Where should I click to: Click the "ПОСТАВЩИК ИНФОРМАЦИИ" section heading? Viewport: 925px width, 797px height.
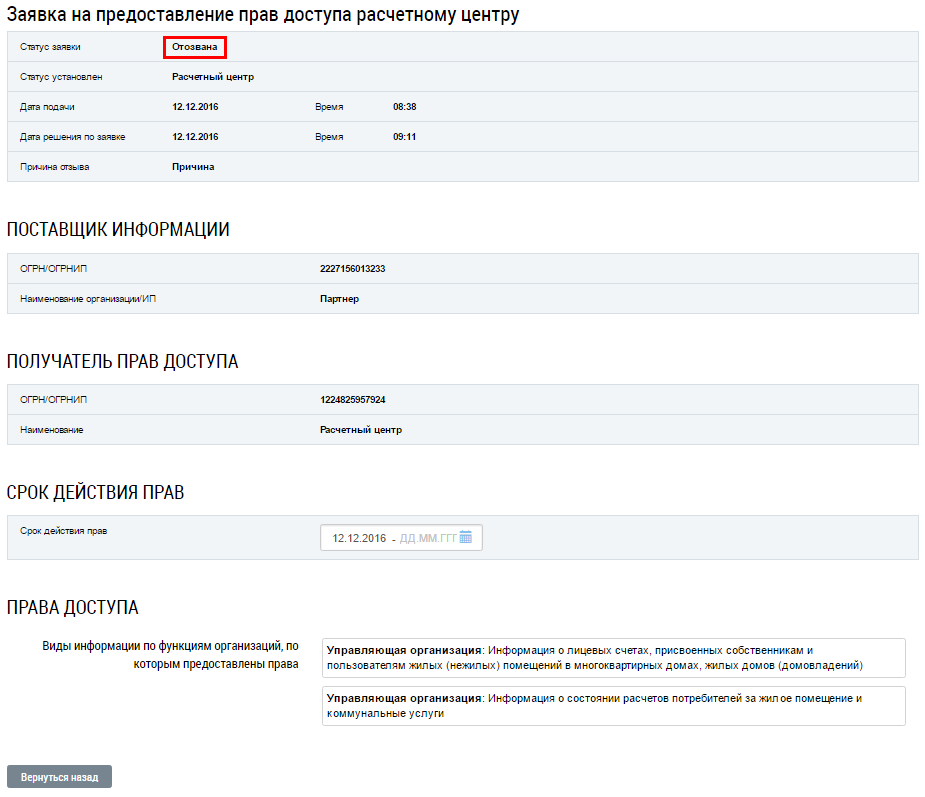[x=118, y=230]
